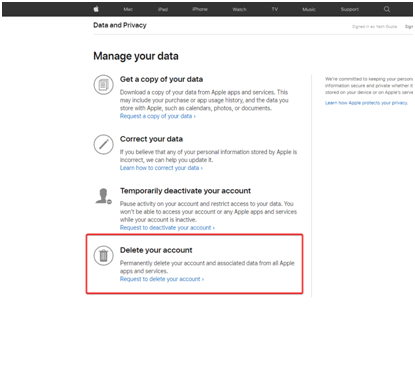
Task: Click the Temporarily deactivate your account heading
Action: click(x=185, y=191)
